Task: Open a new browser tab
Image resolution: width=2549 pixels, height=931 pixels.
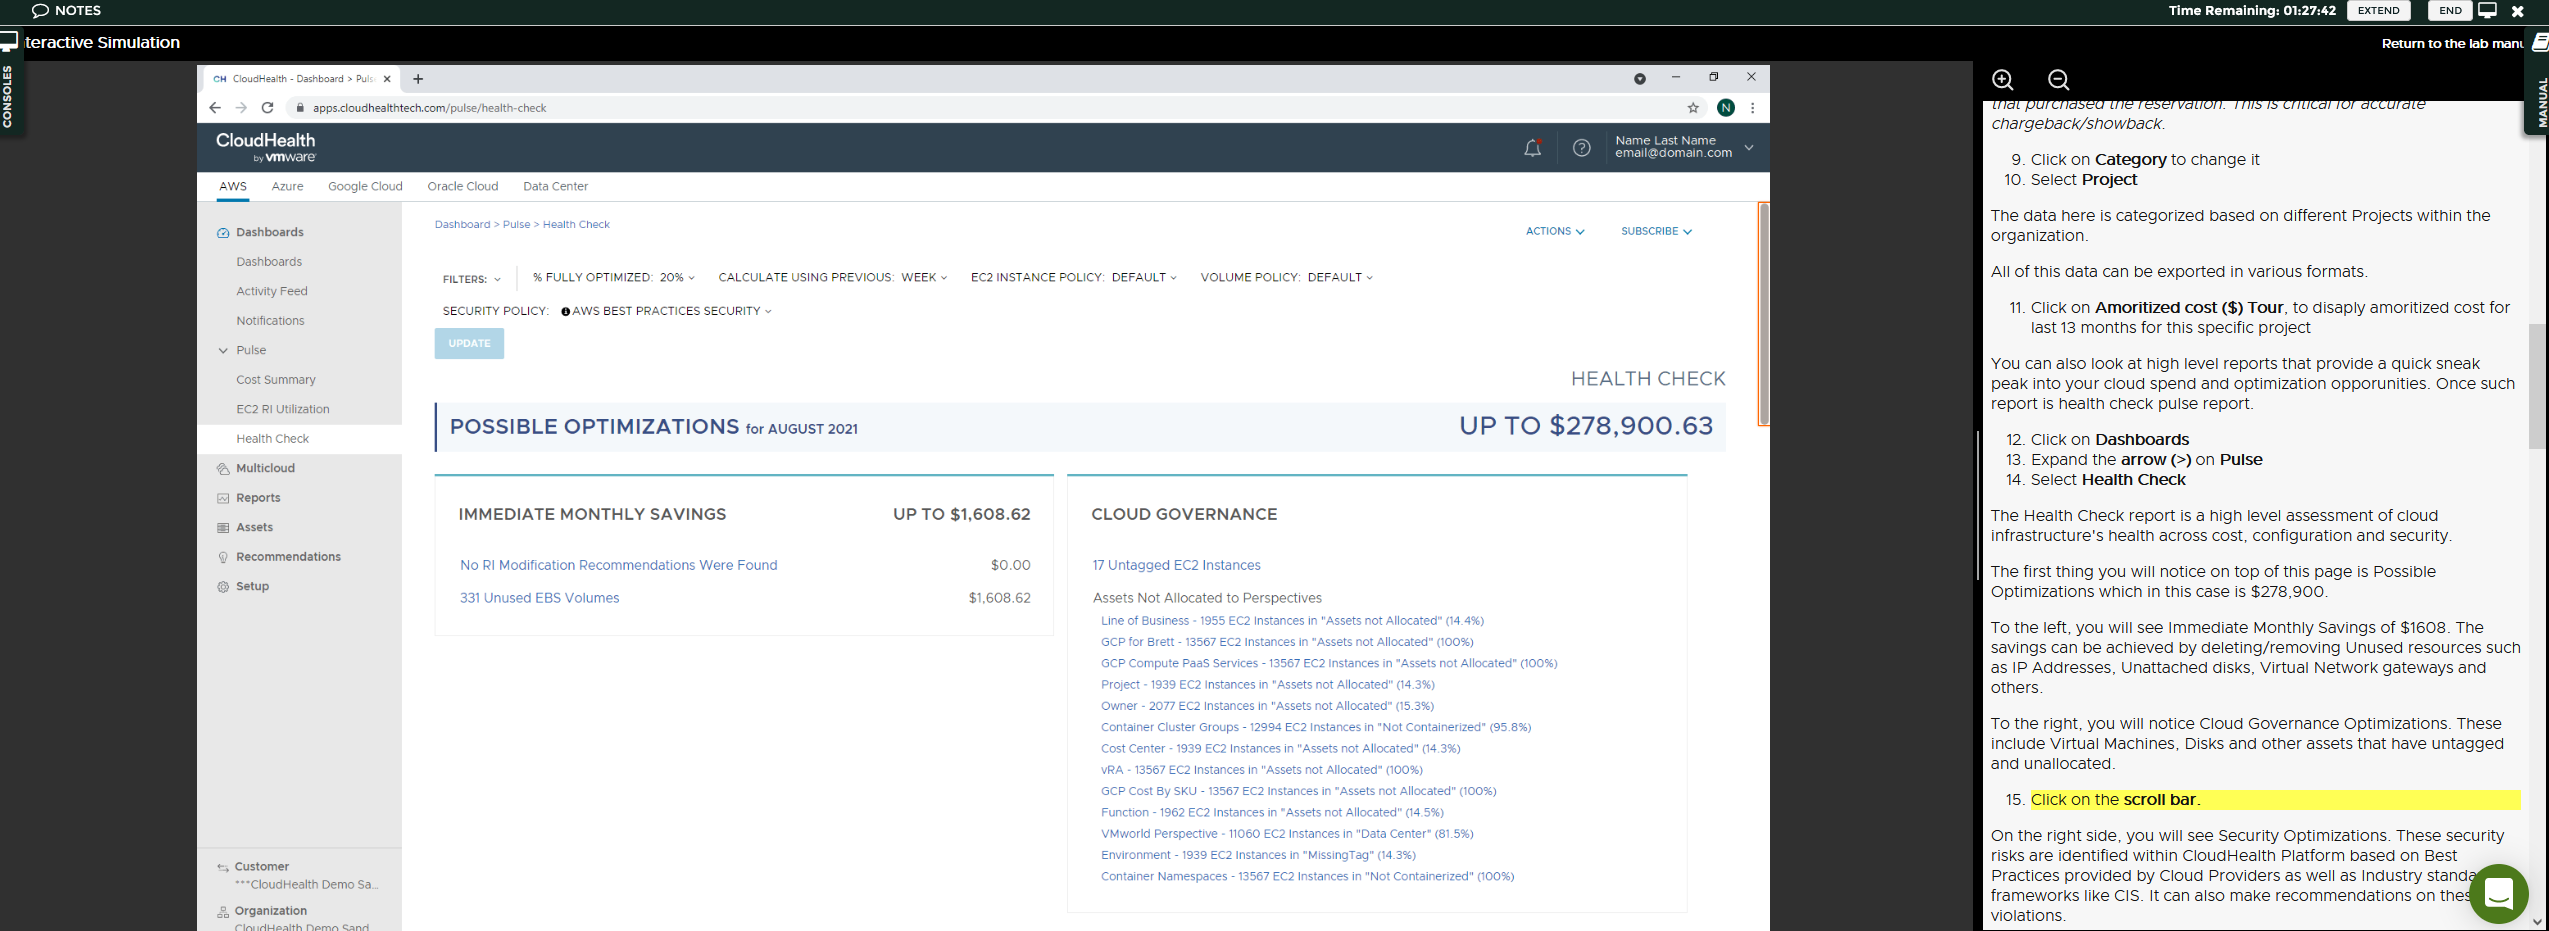Action: coord(418,79)
